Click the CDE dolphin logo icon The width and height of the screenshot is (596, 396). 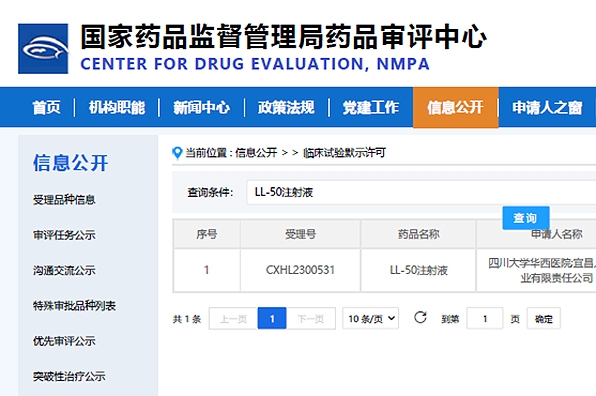click(x=43, y=49)
